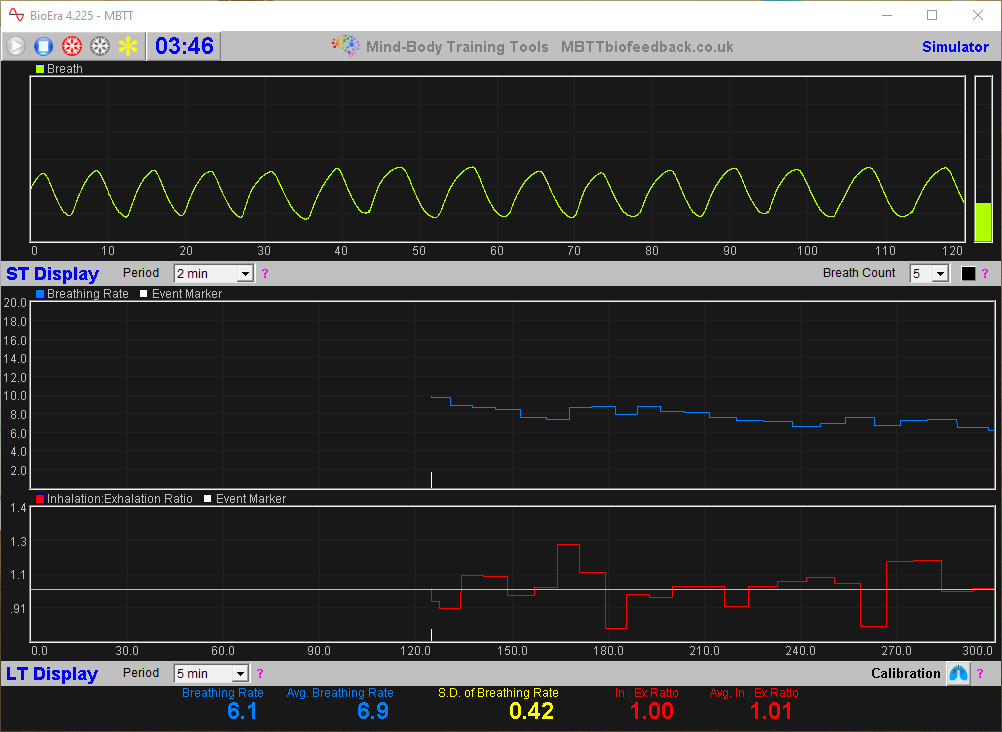The height and width of the screenshot is (732, 1002).
Task: Select the LT Display section header
Action: (x=51, y=673)
